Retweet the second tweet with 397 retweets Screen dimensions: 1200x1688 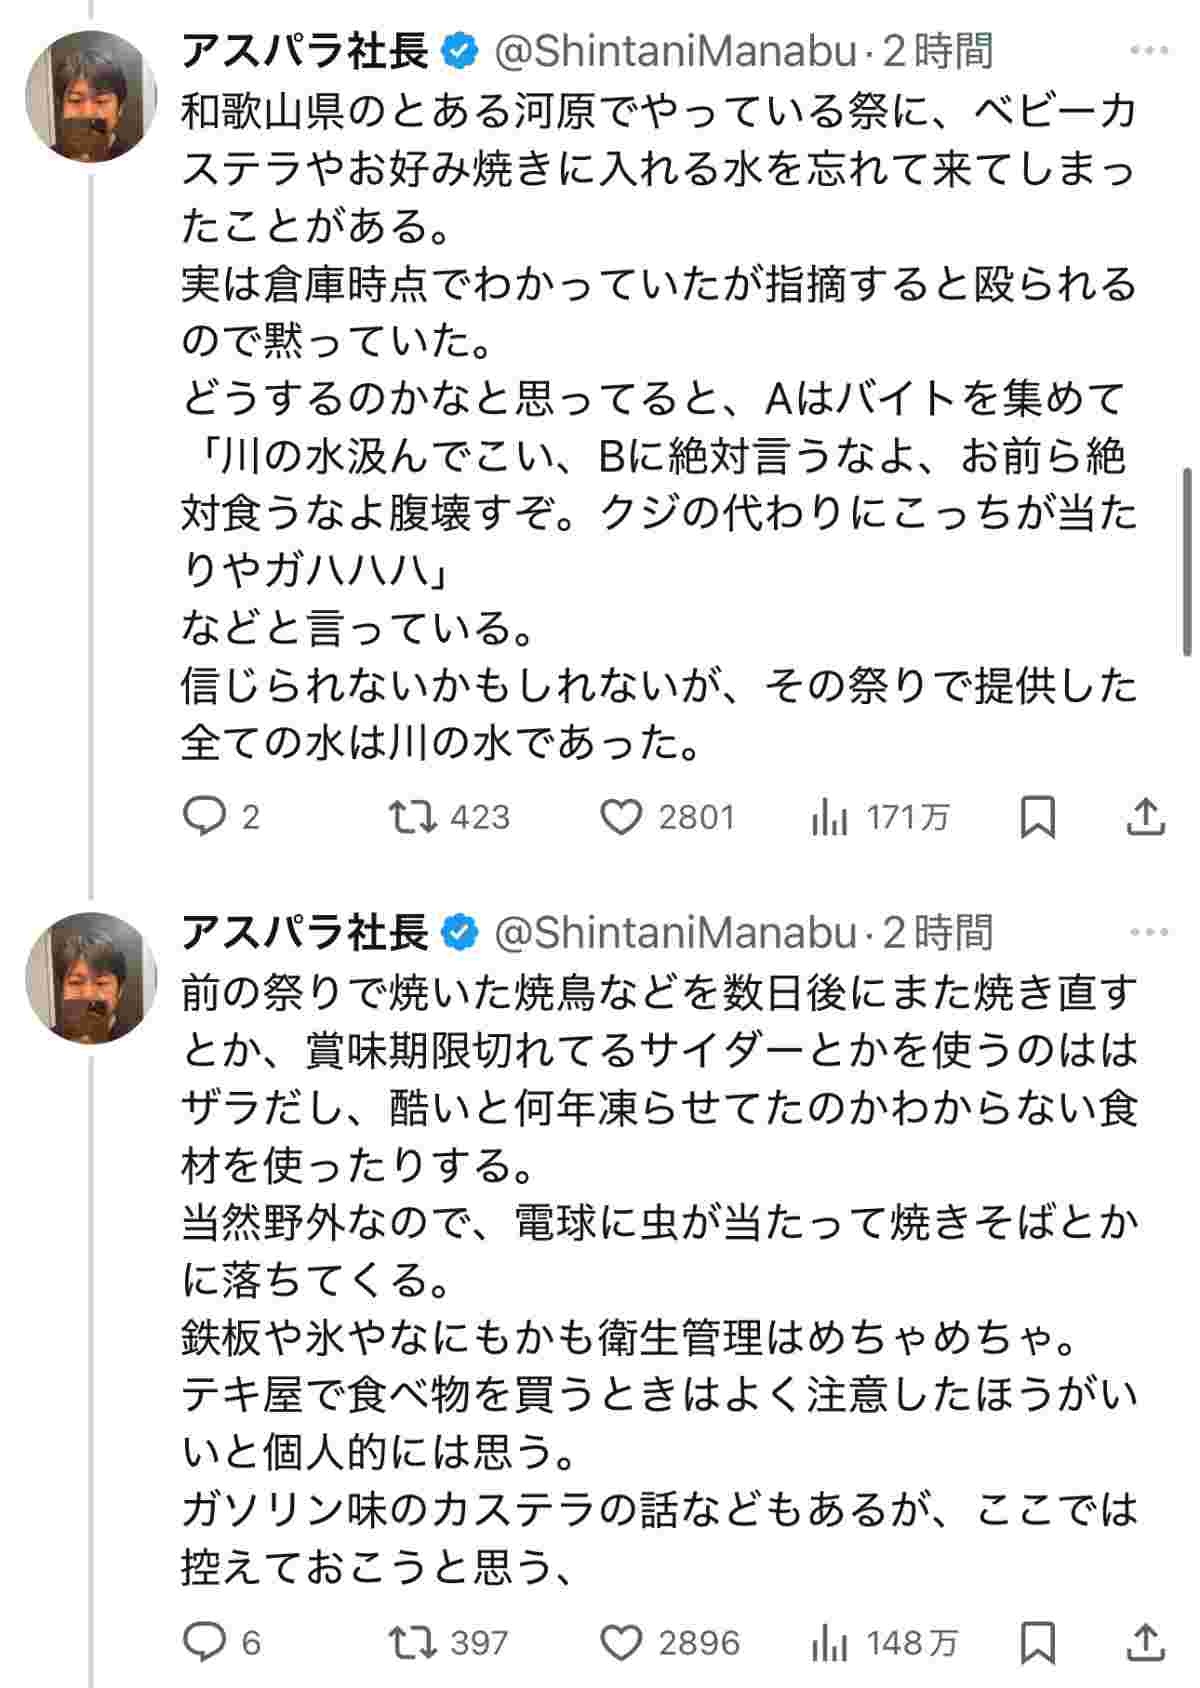(x=413, y=1643)
